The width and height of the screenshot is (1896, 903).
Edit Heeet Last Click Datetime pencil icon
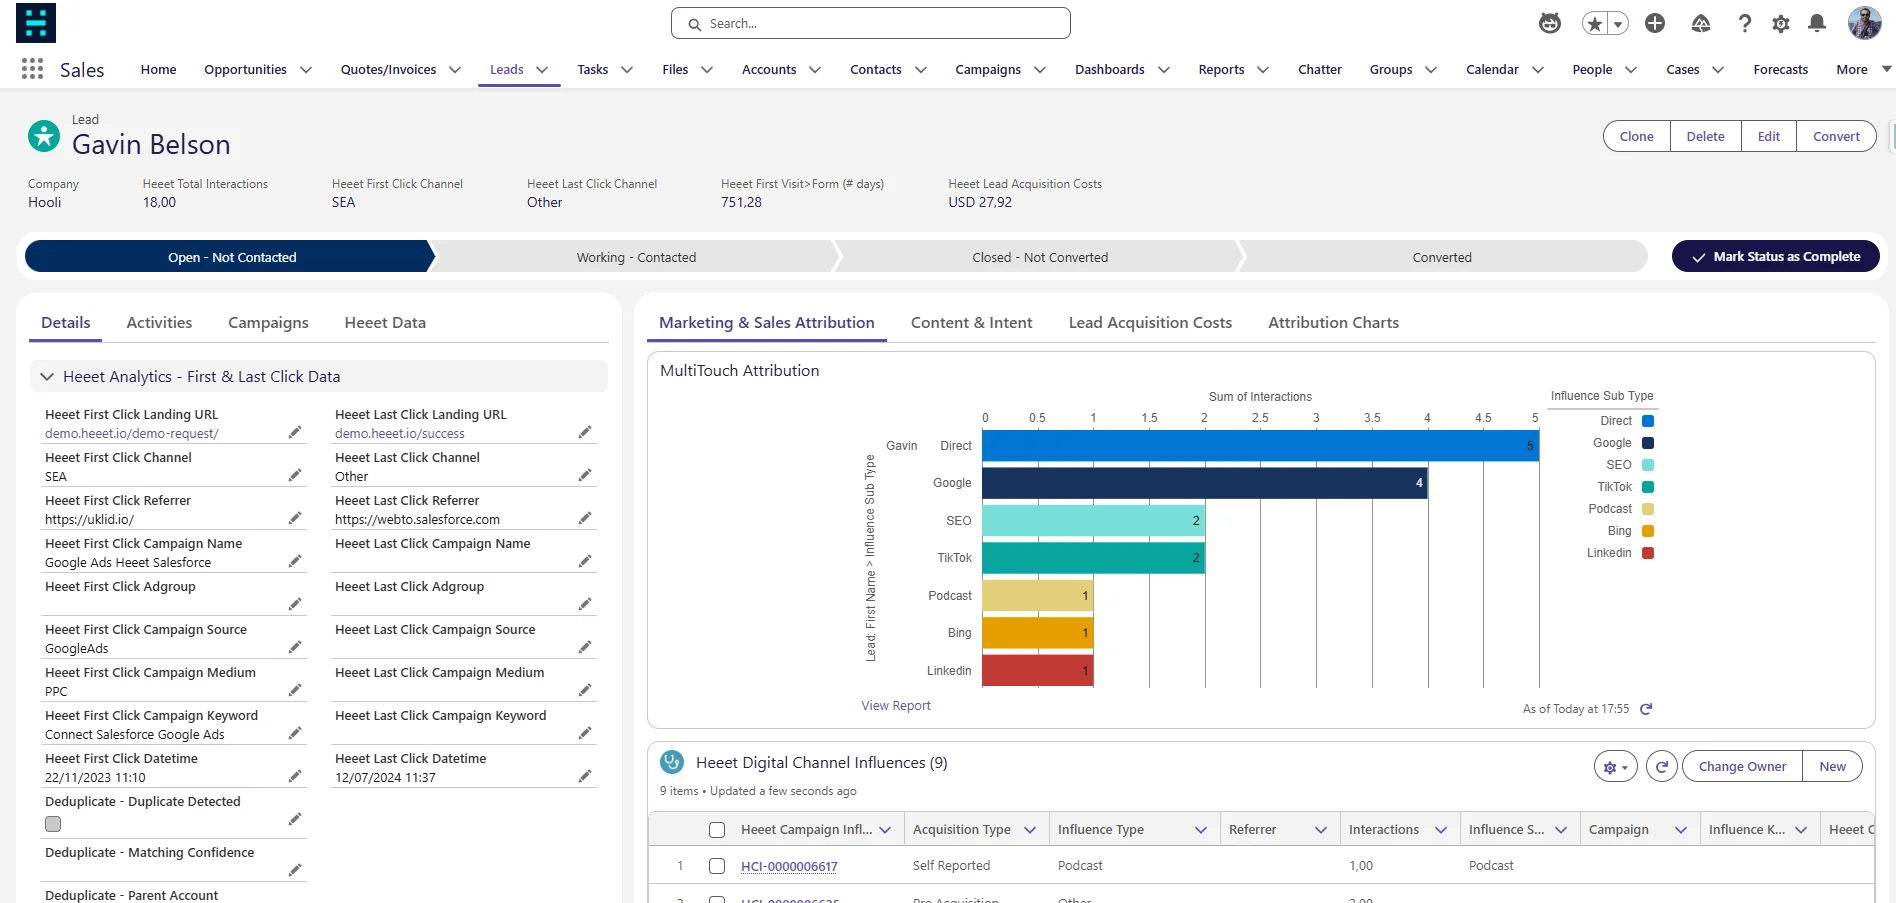(585, 776)
